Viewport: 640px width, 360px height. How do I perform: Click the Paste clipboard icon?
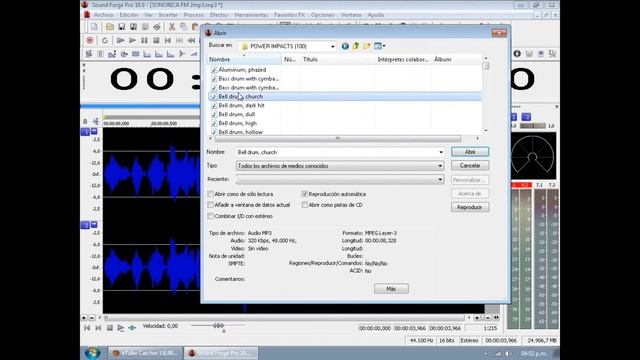pyautogui.click(x=195, y=27)
